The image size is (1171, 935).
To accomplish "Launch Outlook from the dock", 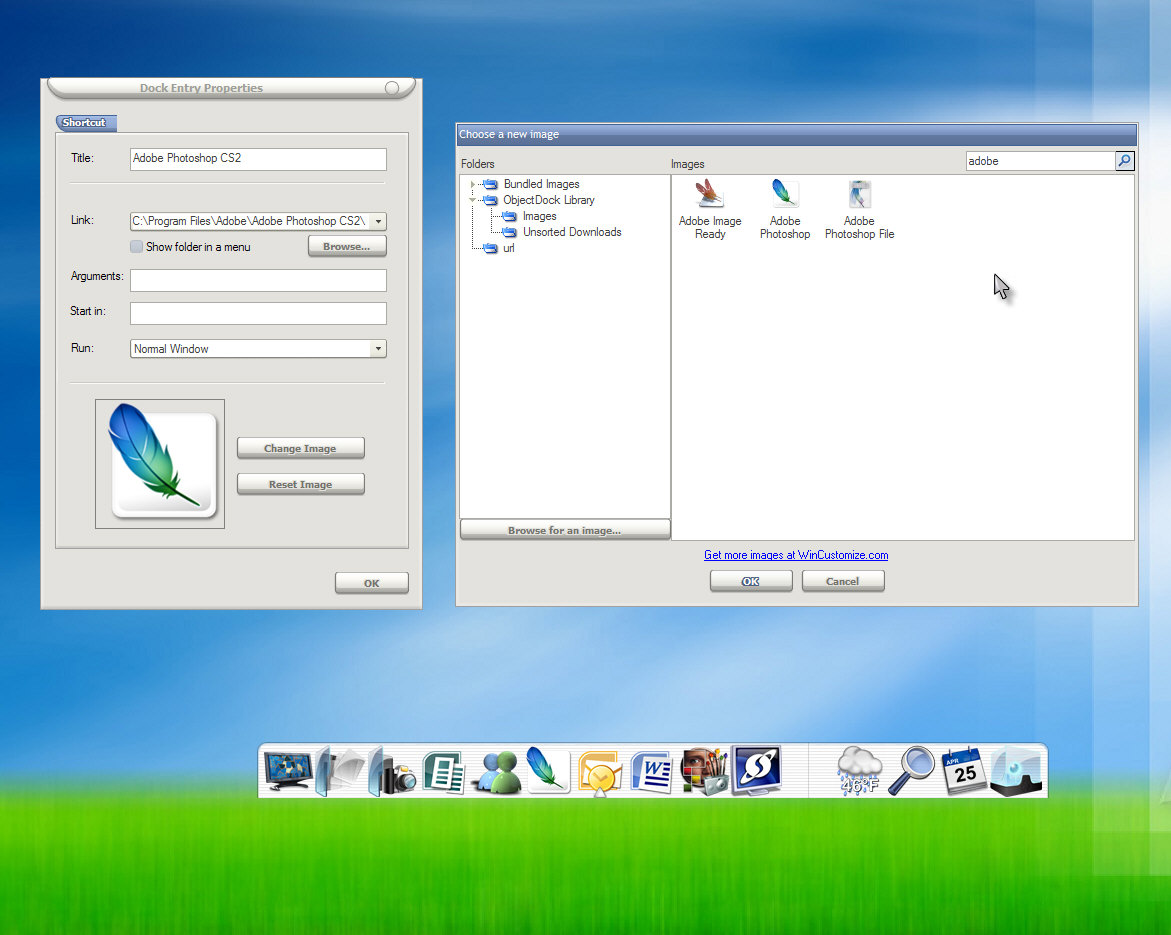I will click(600, 772).
